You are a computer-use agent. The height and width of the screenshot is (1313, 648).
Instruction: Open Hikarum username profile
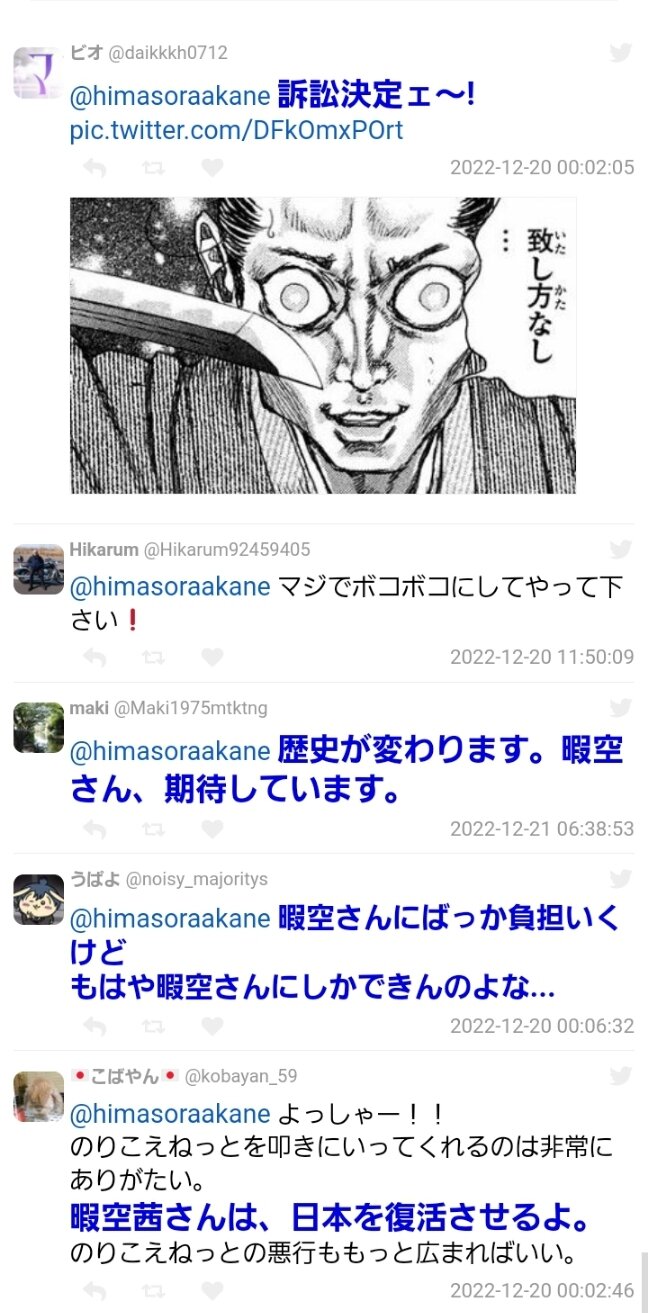point(104,549)
